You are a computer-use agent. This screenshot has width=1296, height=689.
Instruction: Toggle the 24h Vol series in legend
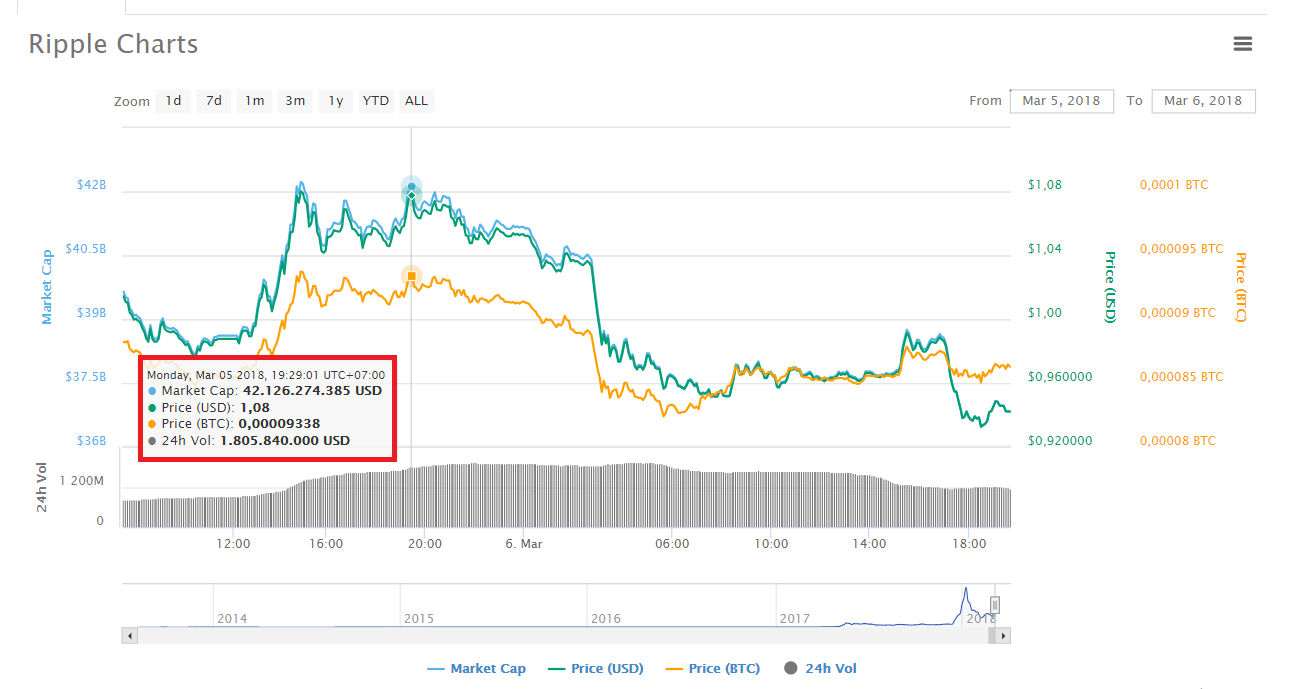pyautogui.click(x=821, y=668)
